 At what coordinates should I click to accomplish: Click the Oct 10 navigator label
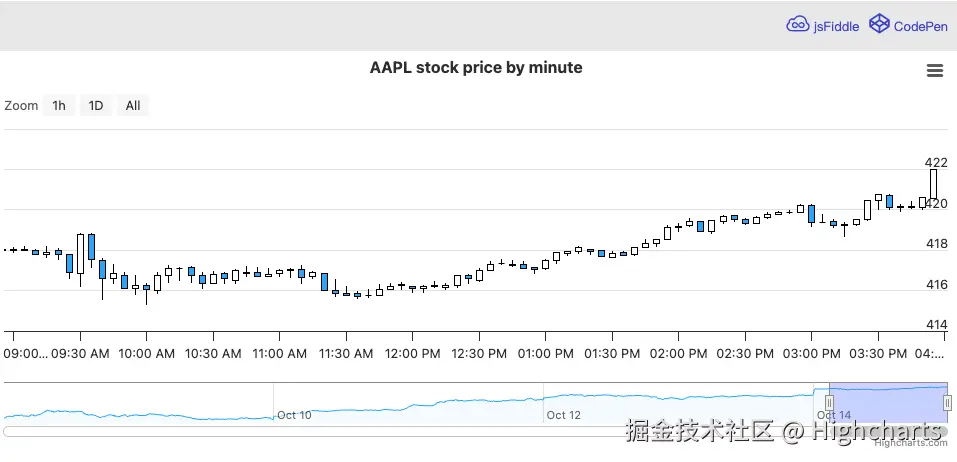click(294, 415)
